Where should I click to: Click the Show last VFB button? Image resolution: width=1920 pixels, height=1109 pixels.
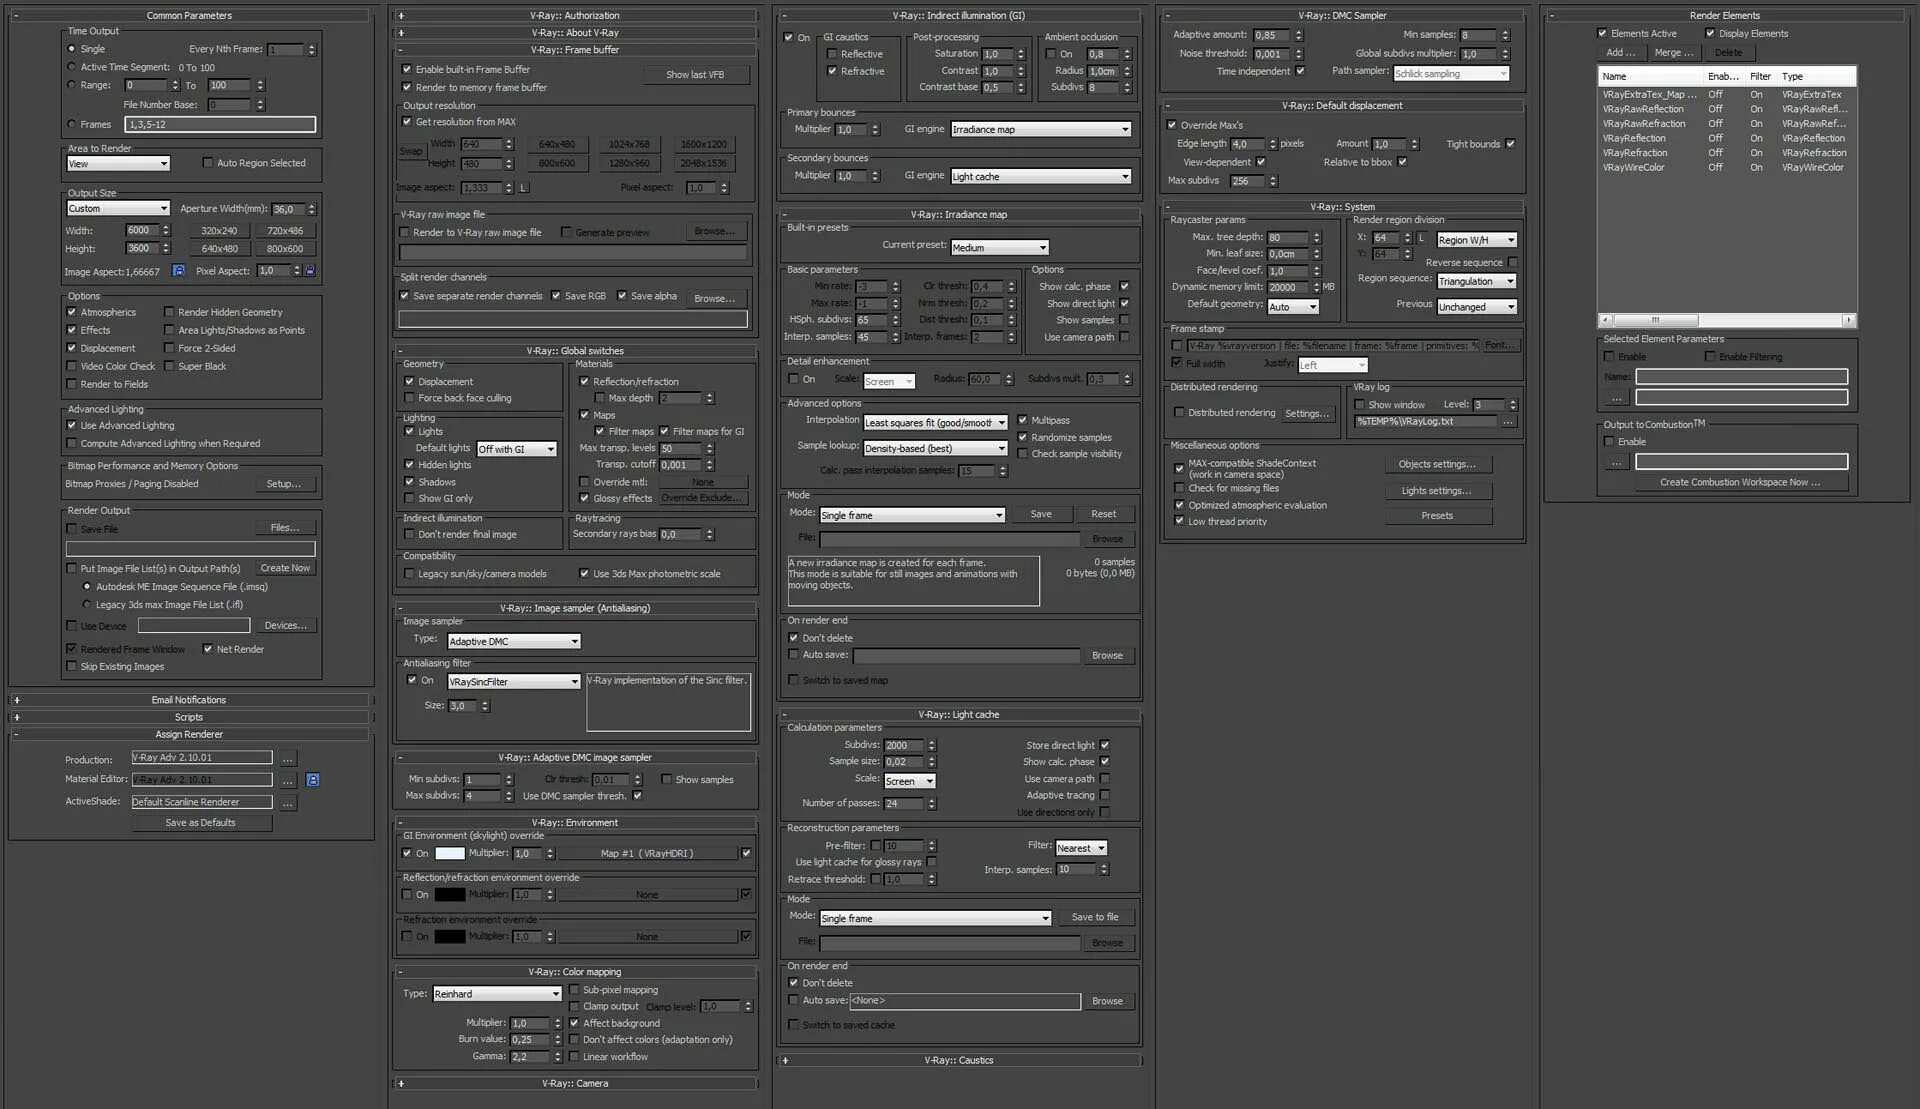pos(695,75)
